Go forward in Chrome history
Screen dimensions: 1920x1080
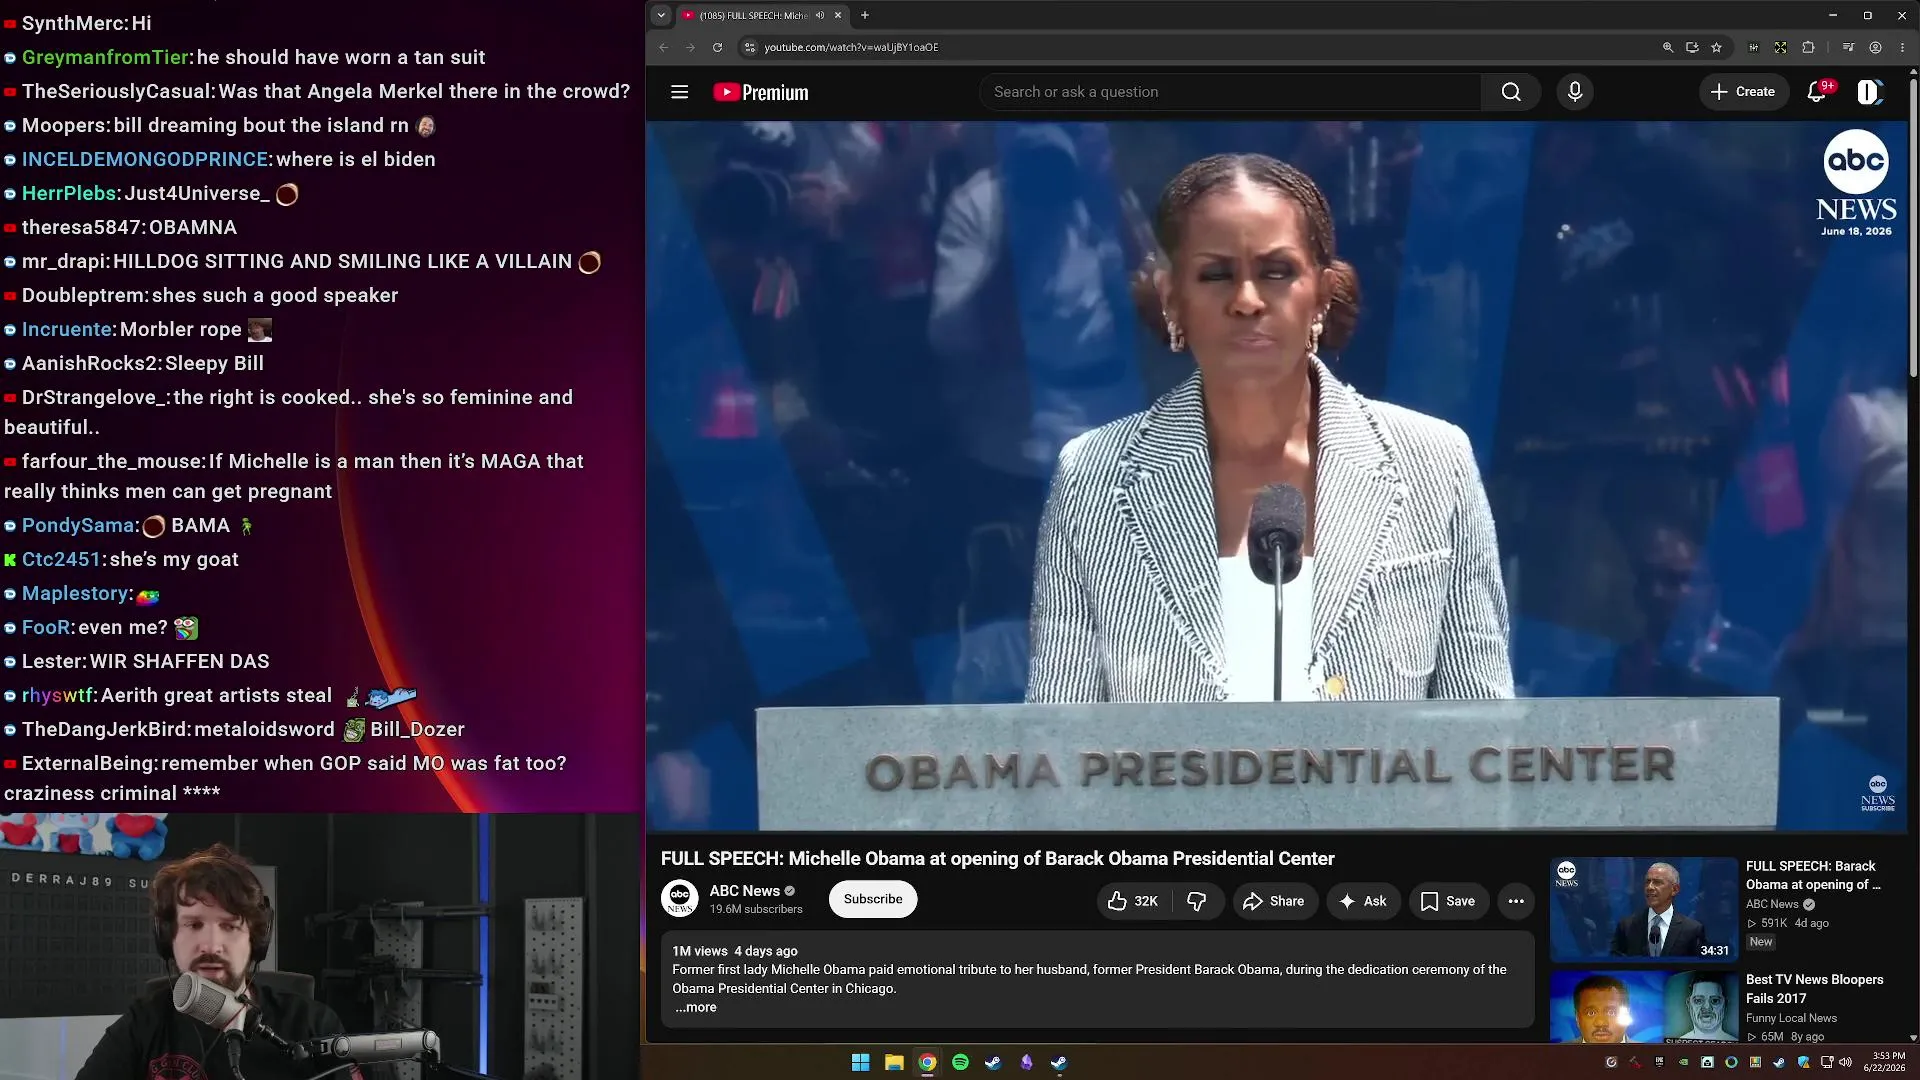pyautogui.click(x=690, y=47)
